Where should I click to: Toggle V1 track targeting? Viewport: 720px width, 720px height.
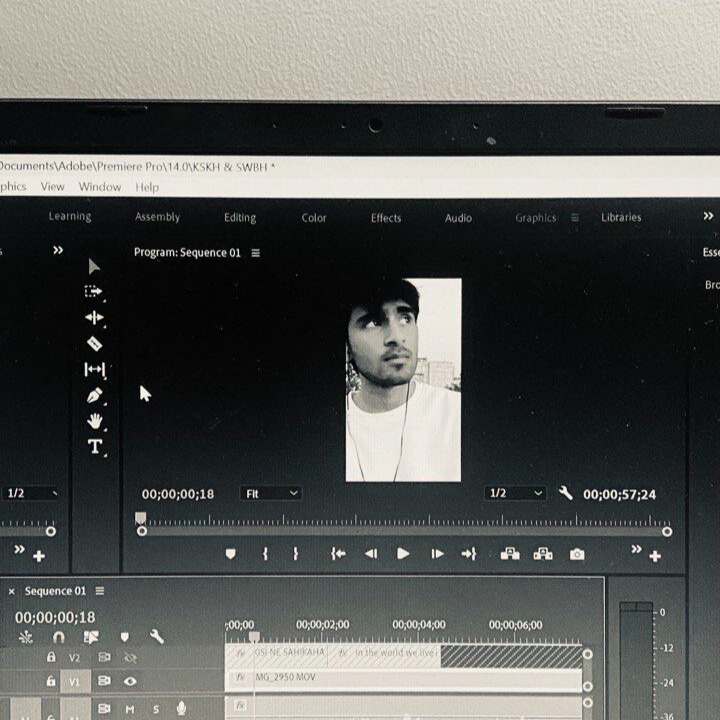point(75,682)
